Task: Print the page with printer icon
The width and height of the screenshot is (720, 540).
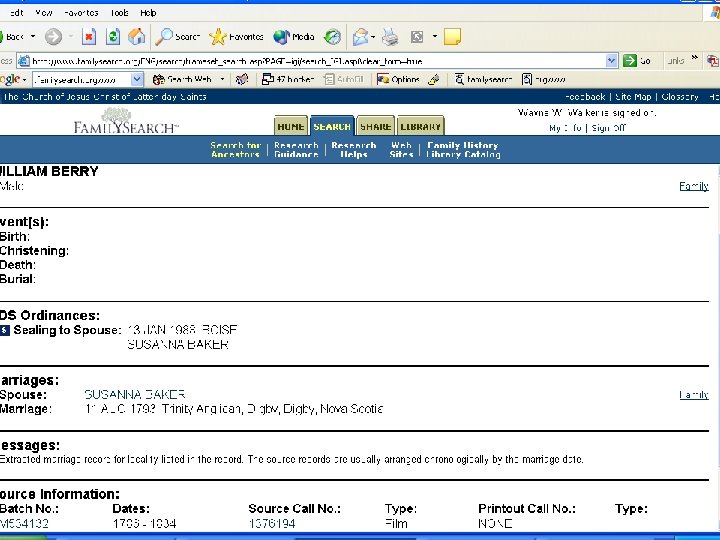Action: (390, 37)
